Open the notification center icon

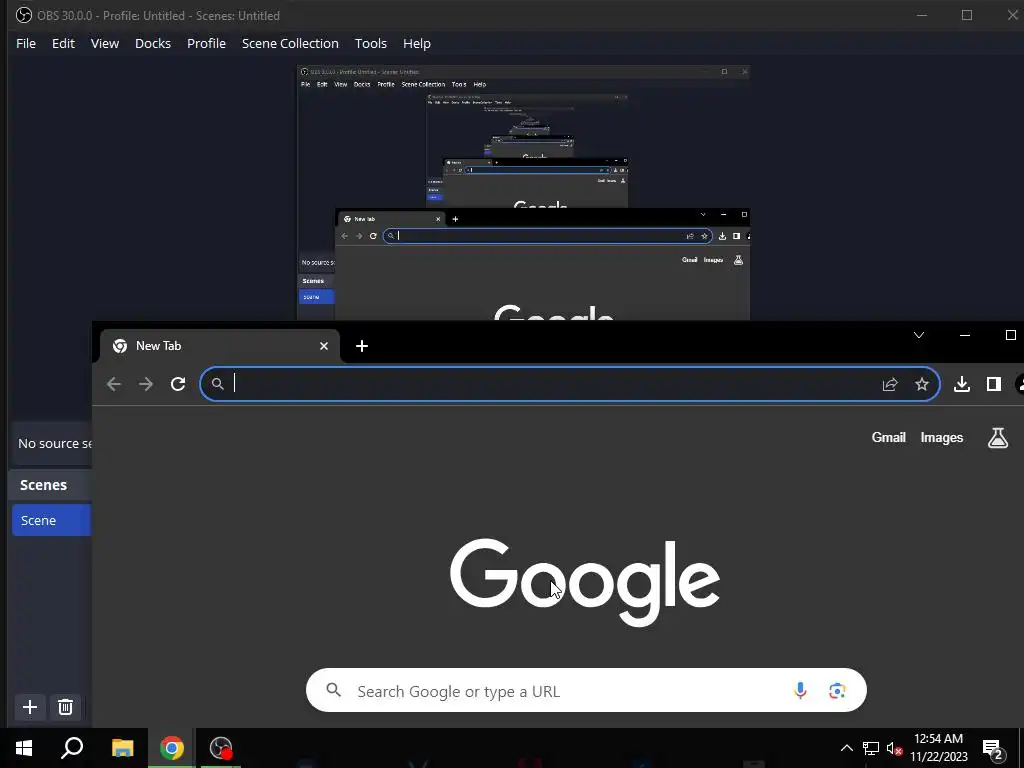993,748
